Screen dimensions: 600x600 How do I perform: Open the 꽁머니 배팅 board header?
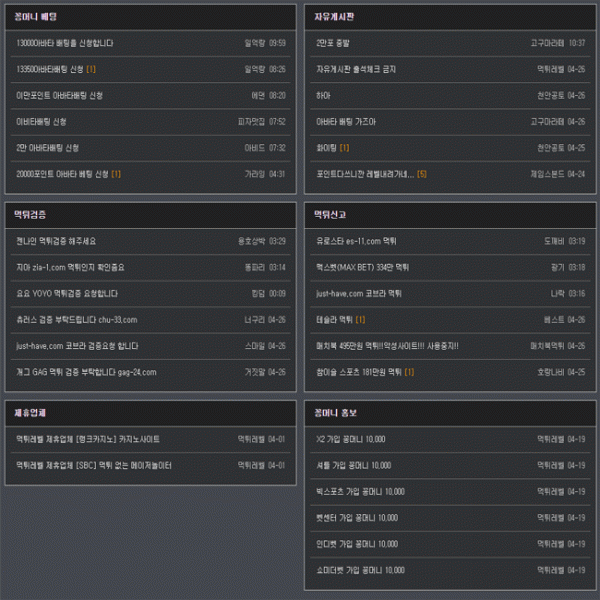click(36, 17)
